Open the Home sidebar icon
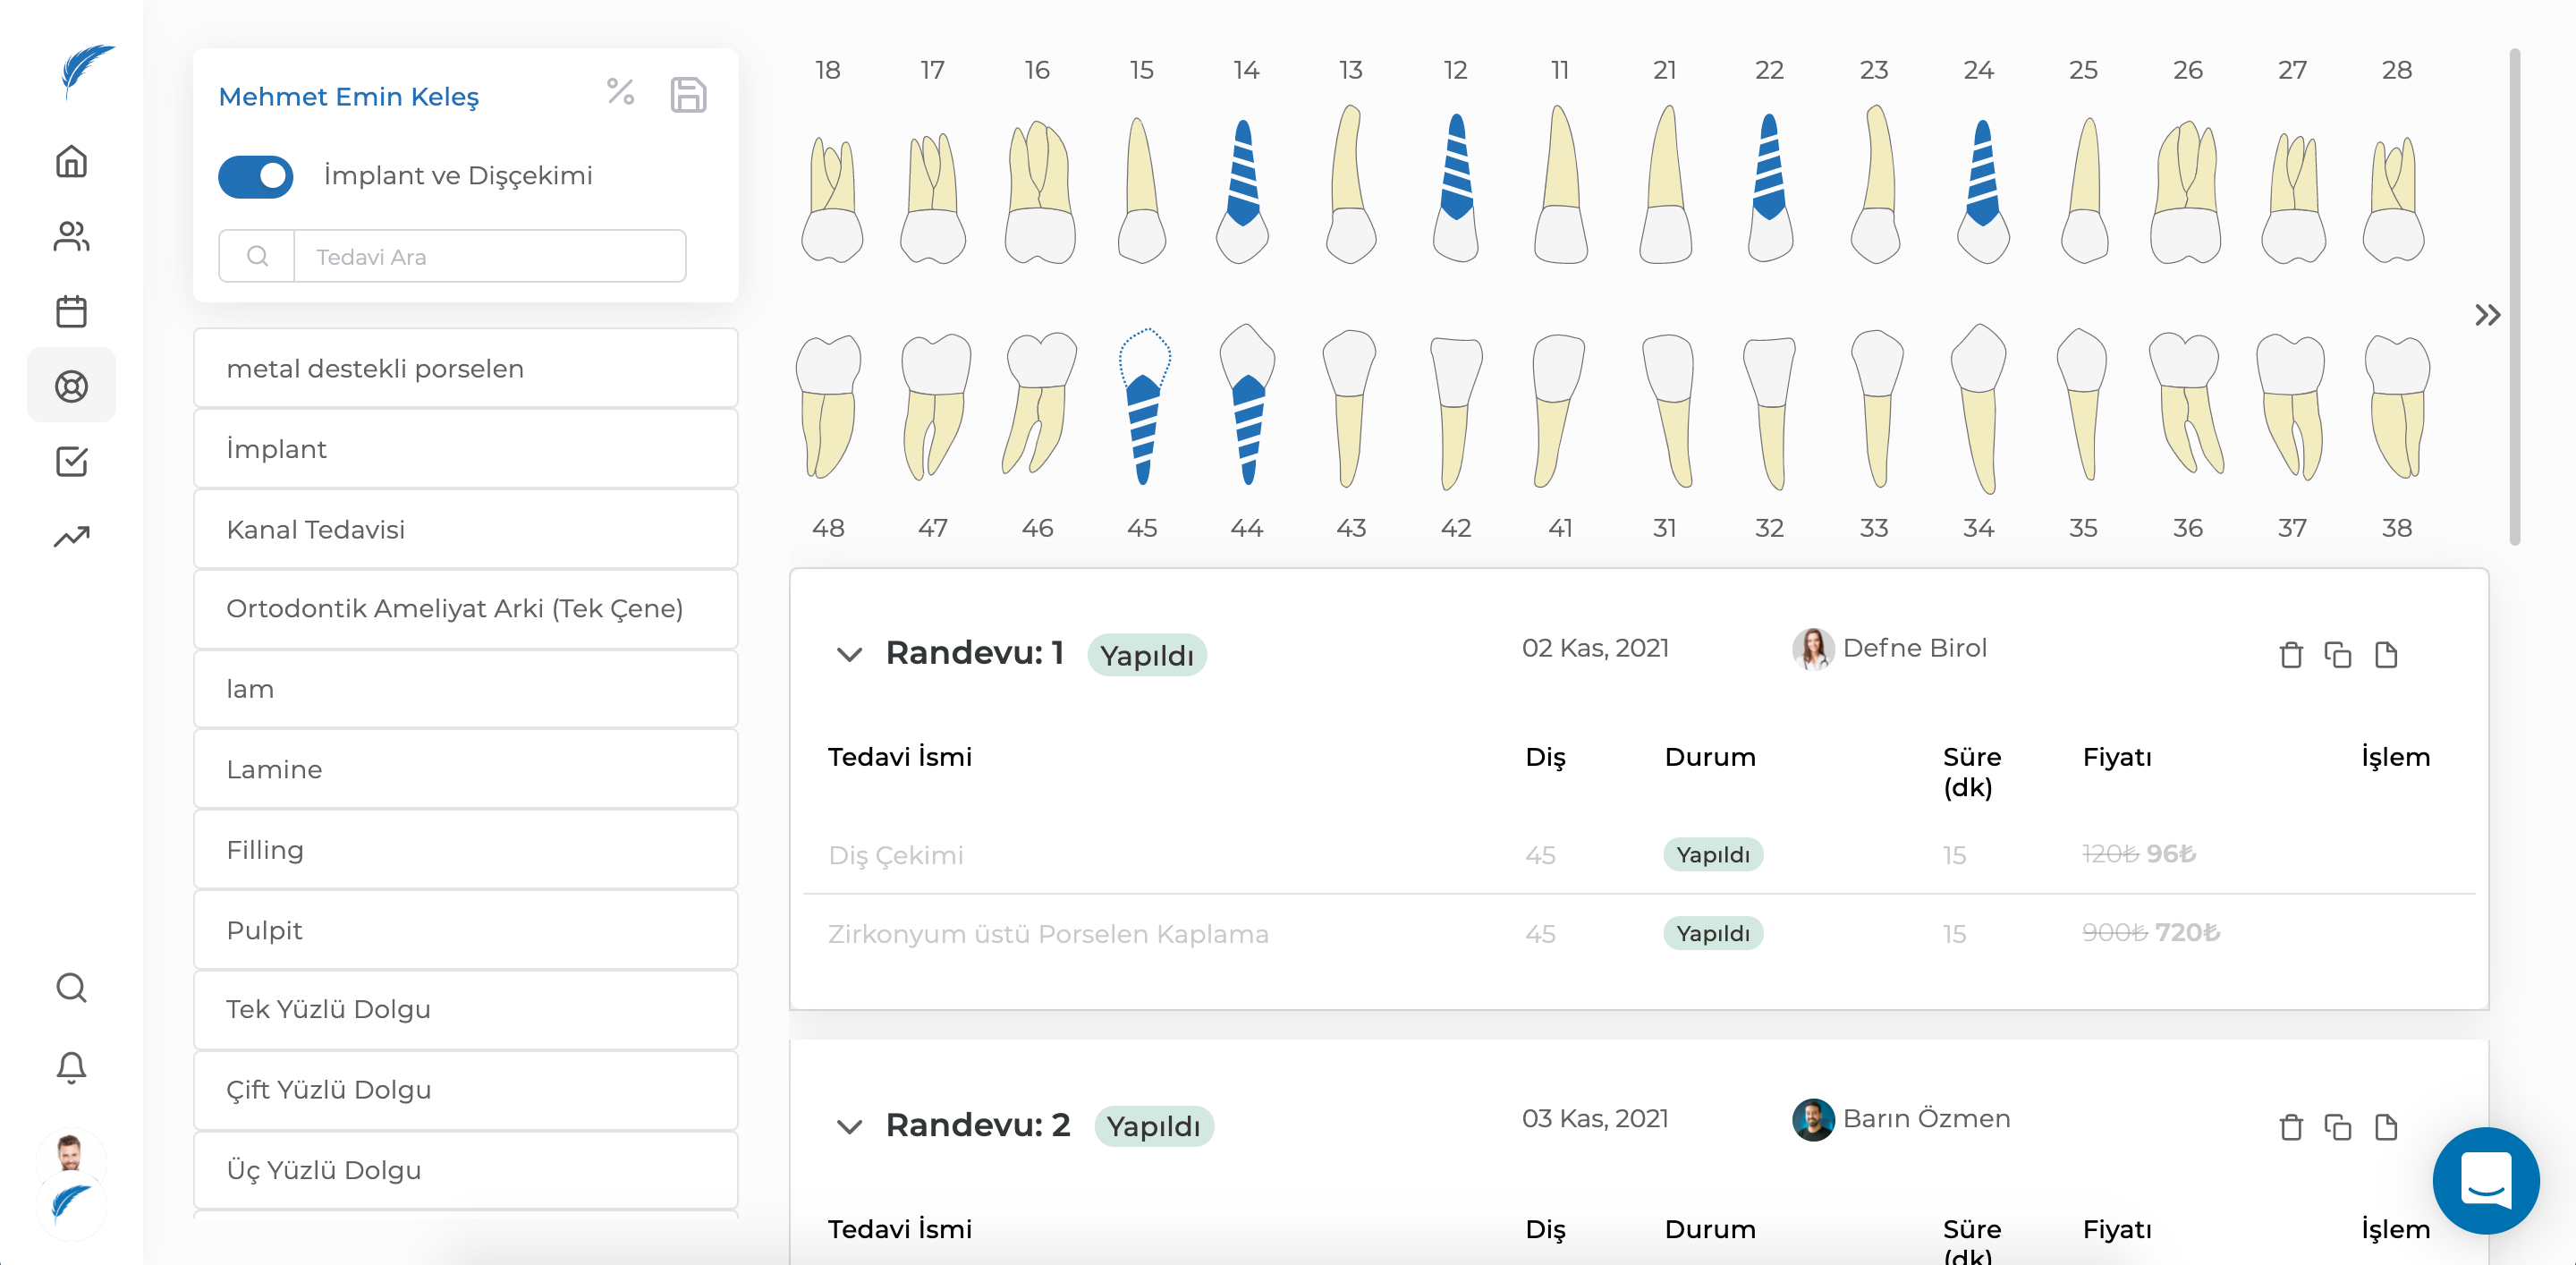This screenshot has height=1265, width=2576. [71, 161]
